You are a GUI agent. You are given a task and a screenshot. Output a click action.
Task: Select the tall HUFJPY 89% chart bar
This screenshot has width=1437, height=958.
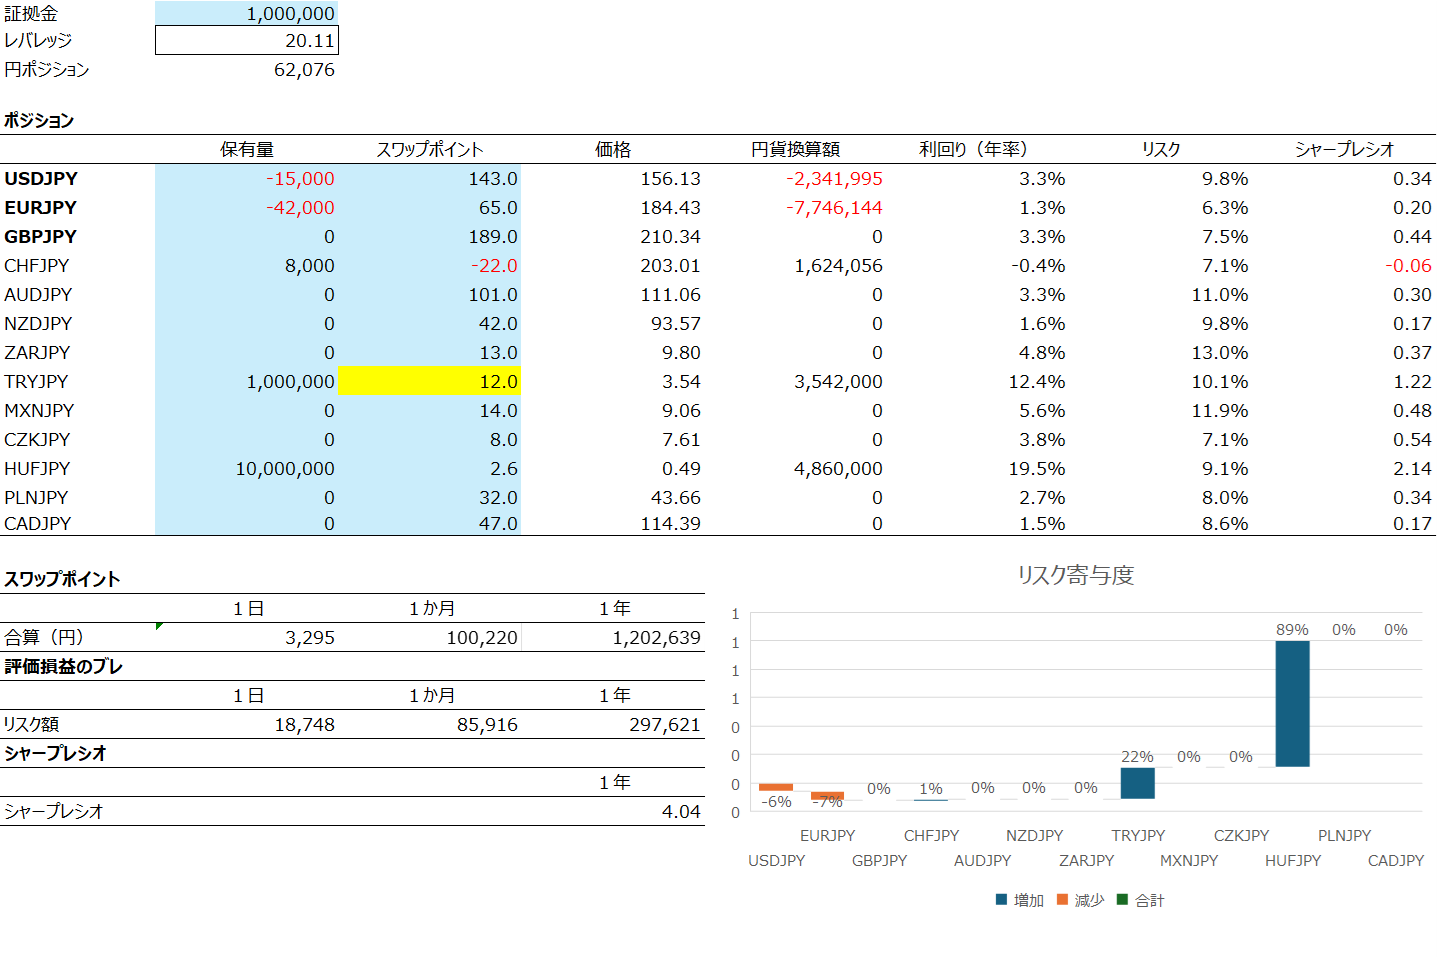pyautogui.click(x=1292, y=703)
